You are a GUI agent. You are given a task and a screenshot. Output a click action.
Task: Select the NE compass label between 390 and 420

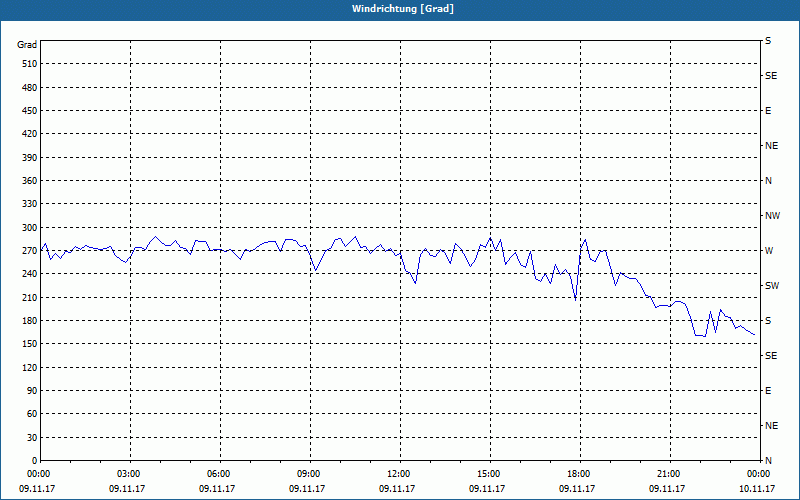(x=771, y=146)
